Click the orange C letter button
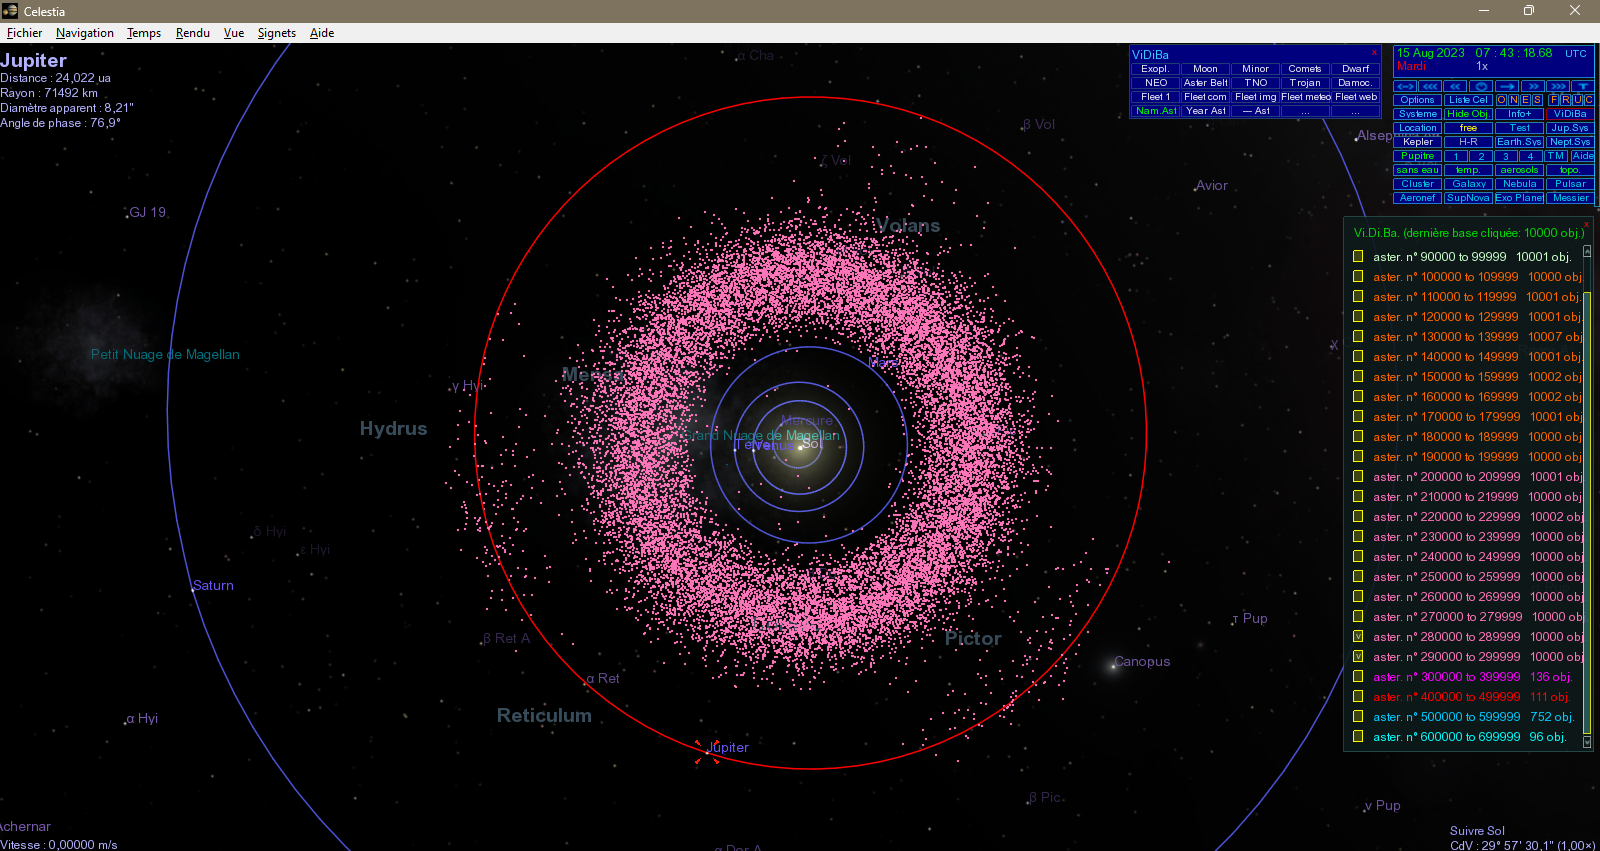The height and width of the screenshot is (851, 1600). [x=1589, y=100]
